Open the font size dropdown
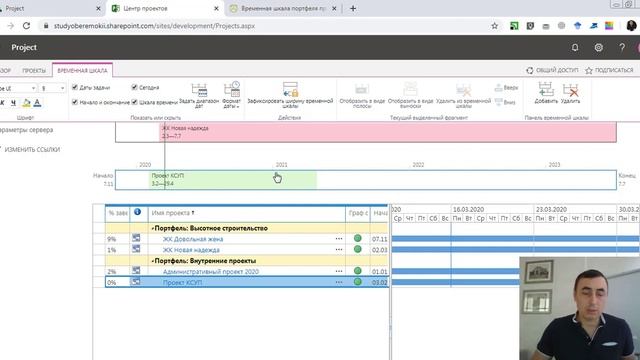This screenshot has height=360, width=640. coord(62,88)
